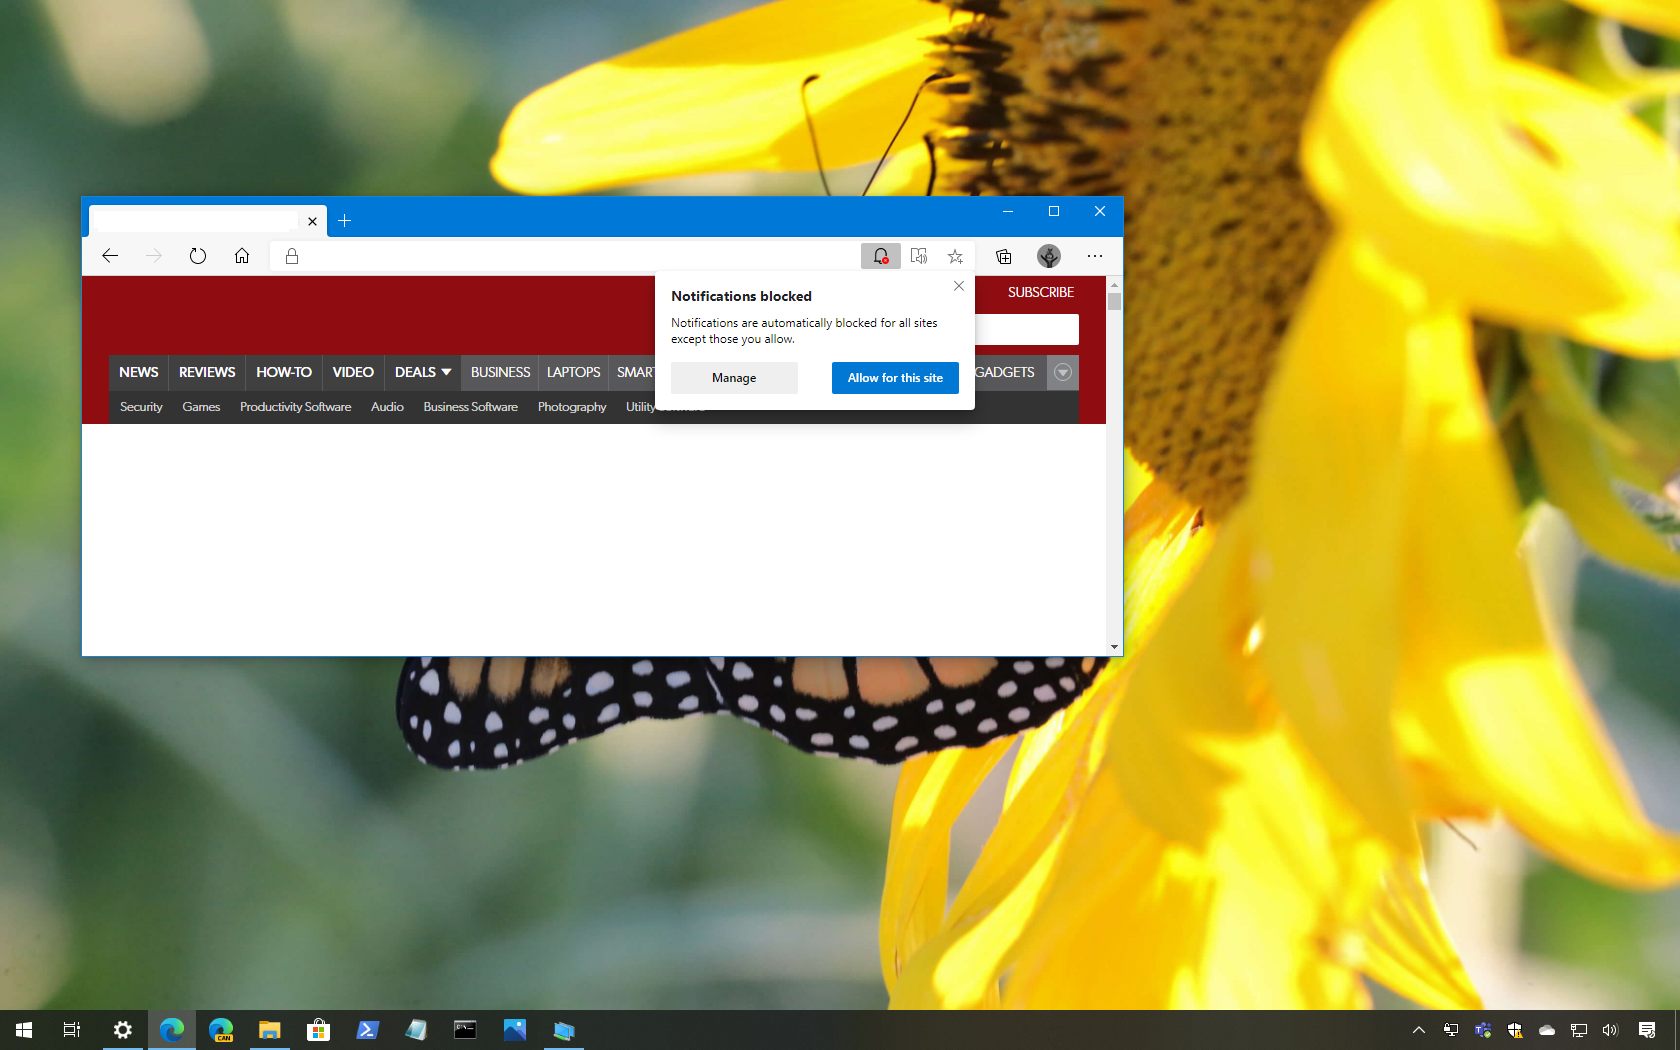Open the Security section
The height and width of the screenshot is (1050, 1680).
(x=140, y=407)
